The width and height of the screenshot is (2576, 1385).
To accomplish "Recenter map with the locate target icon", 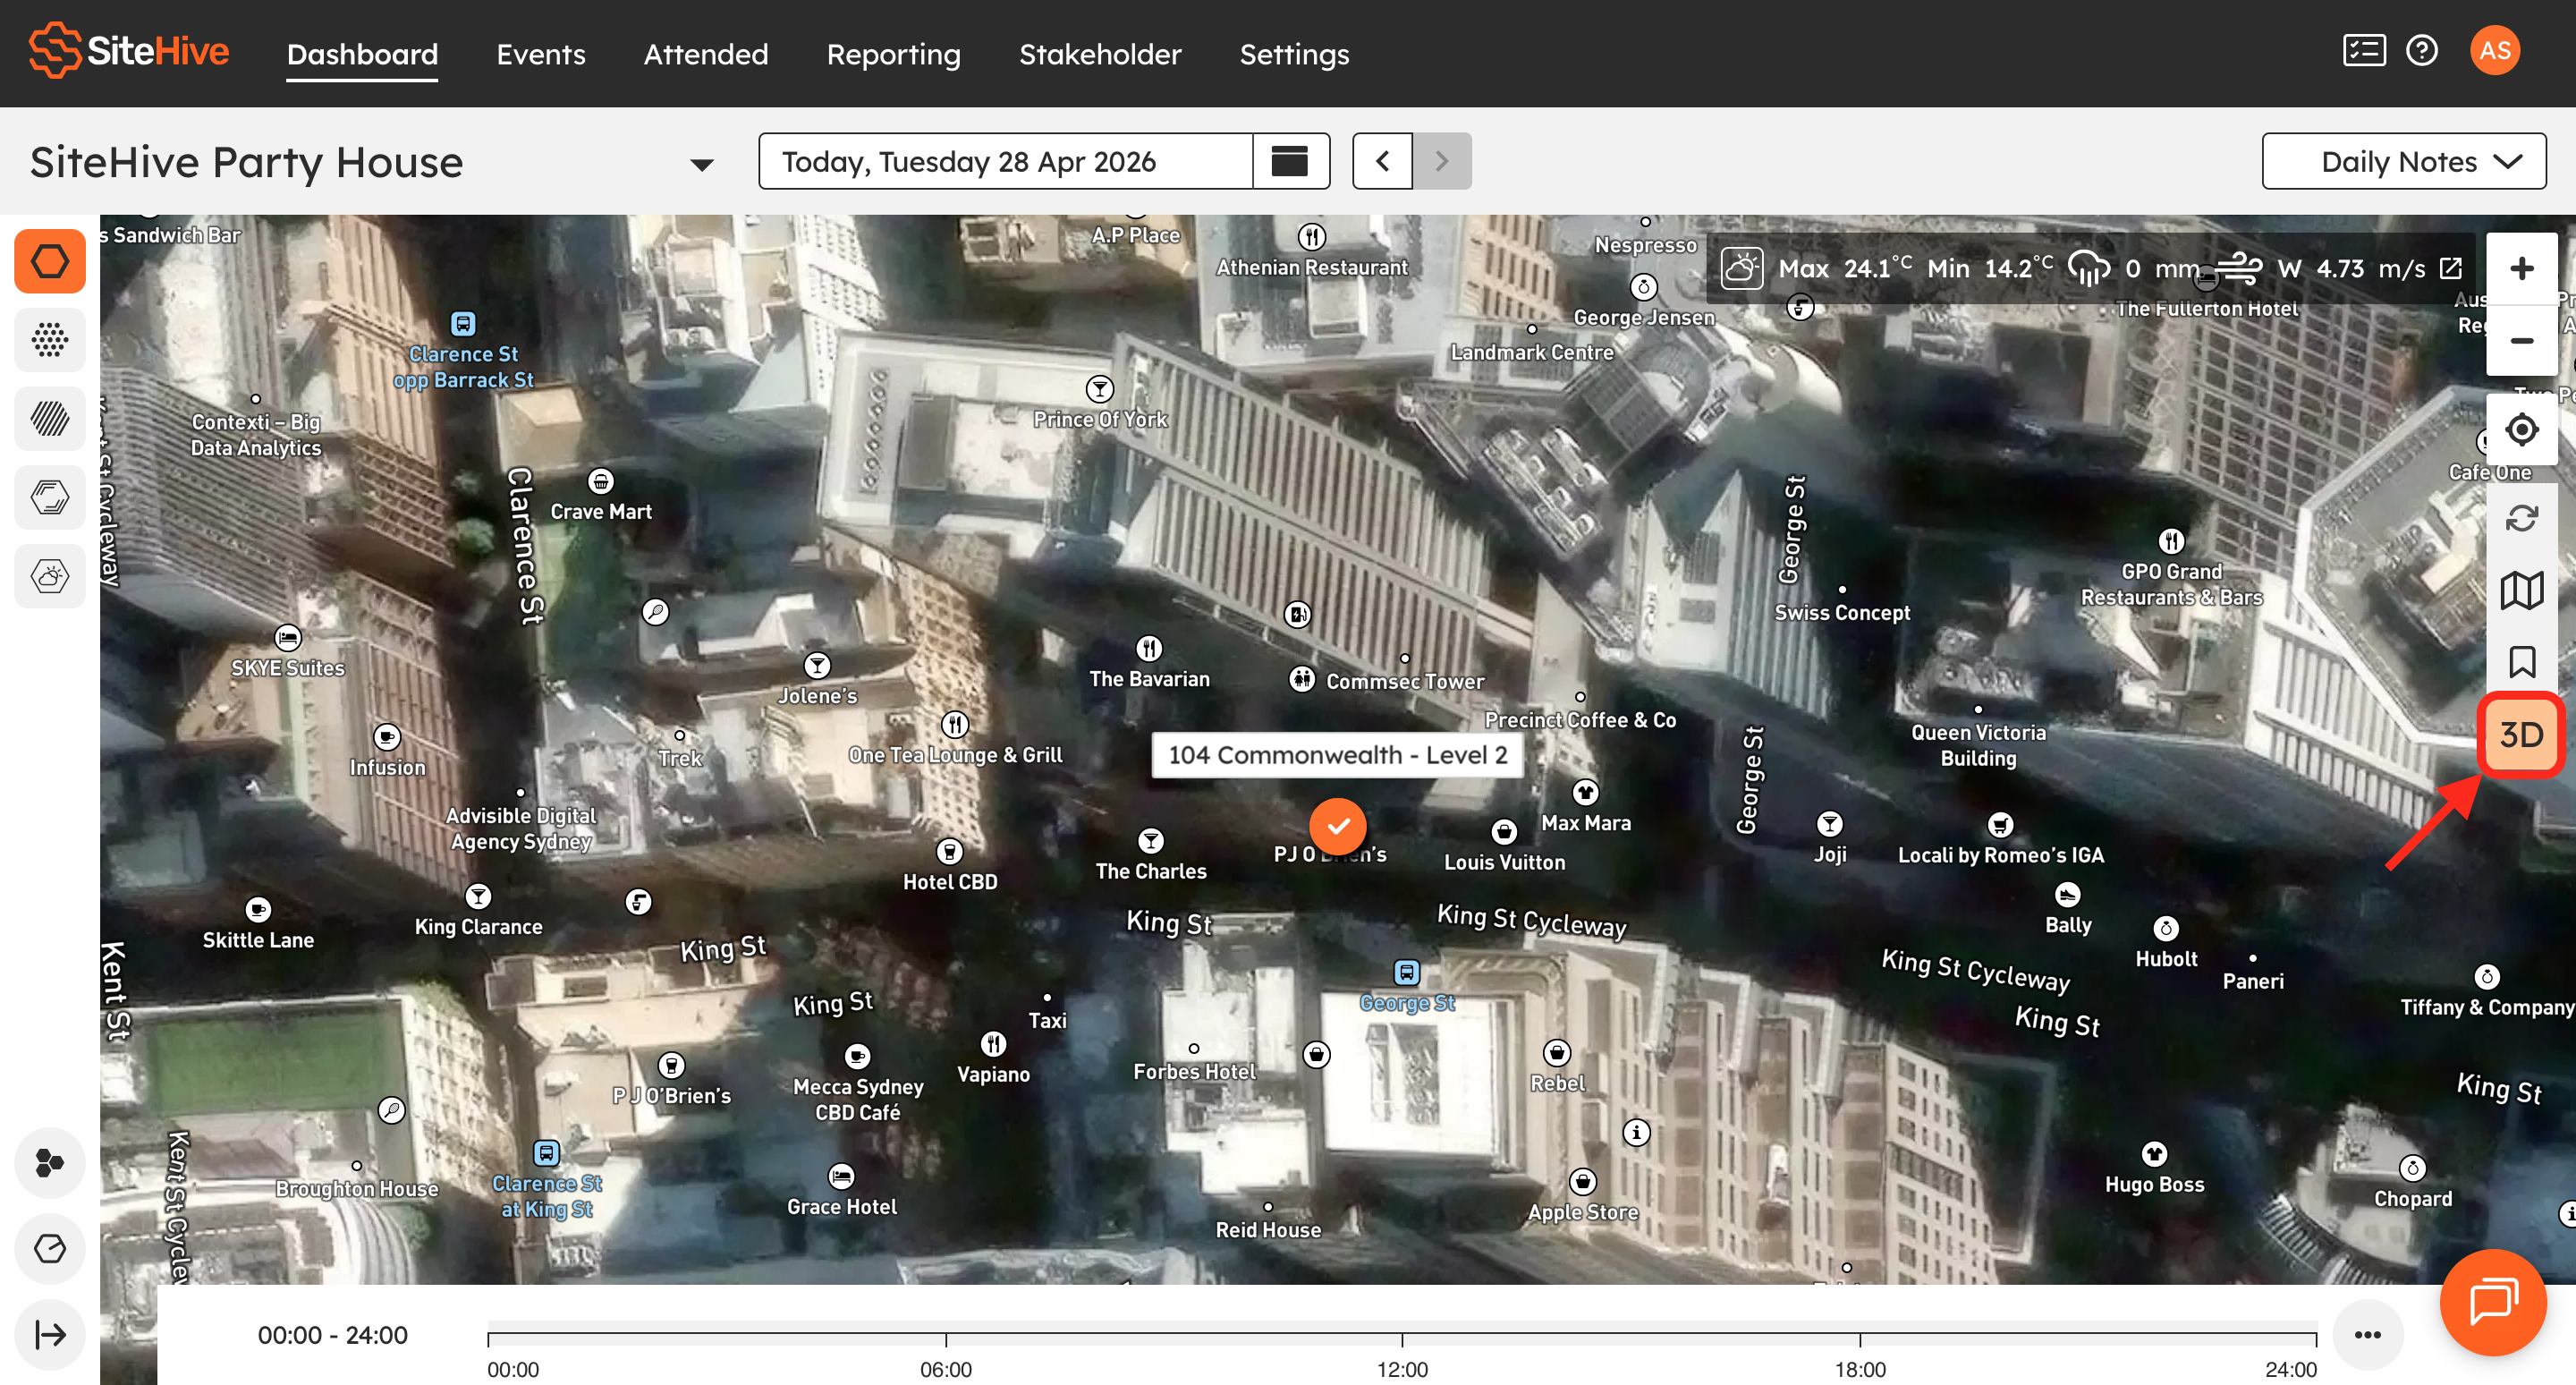I will [2522, 430].
